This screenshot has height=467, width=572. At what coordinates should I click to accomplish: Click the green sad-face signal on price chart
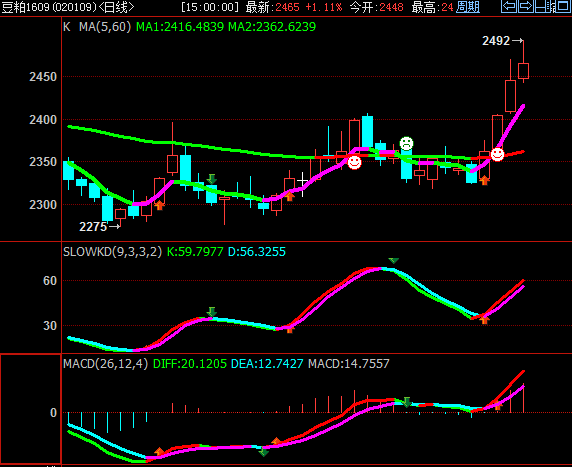coord(406,143)
